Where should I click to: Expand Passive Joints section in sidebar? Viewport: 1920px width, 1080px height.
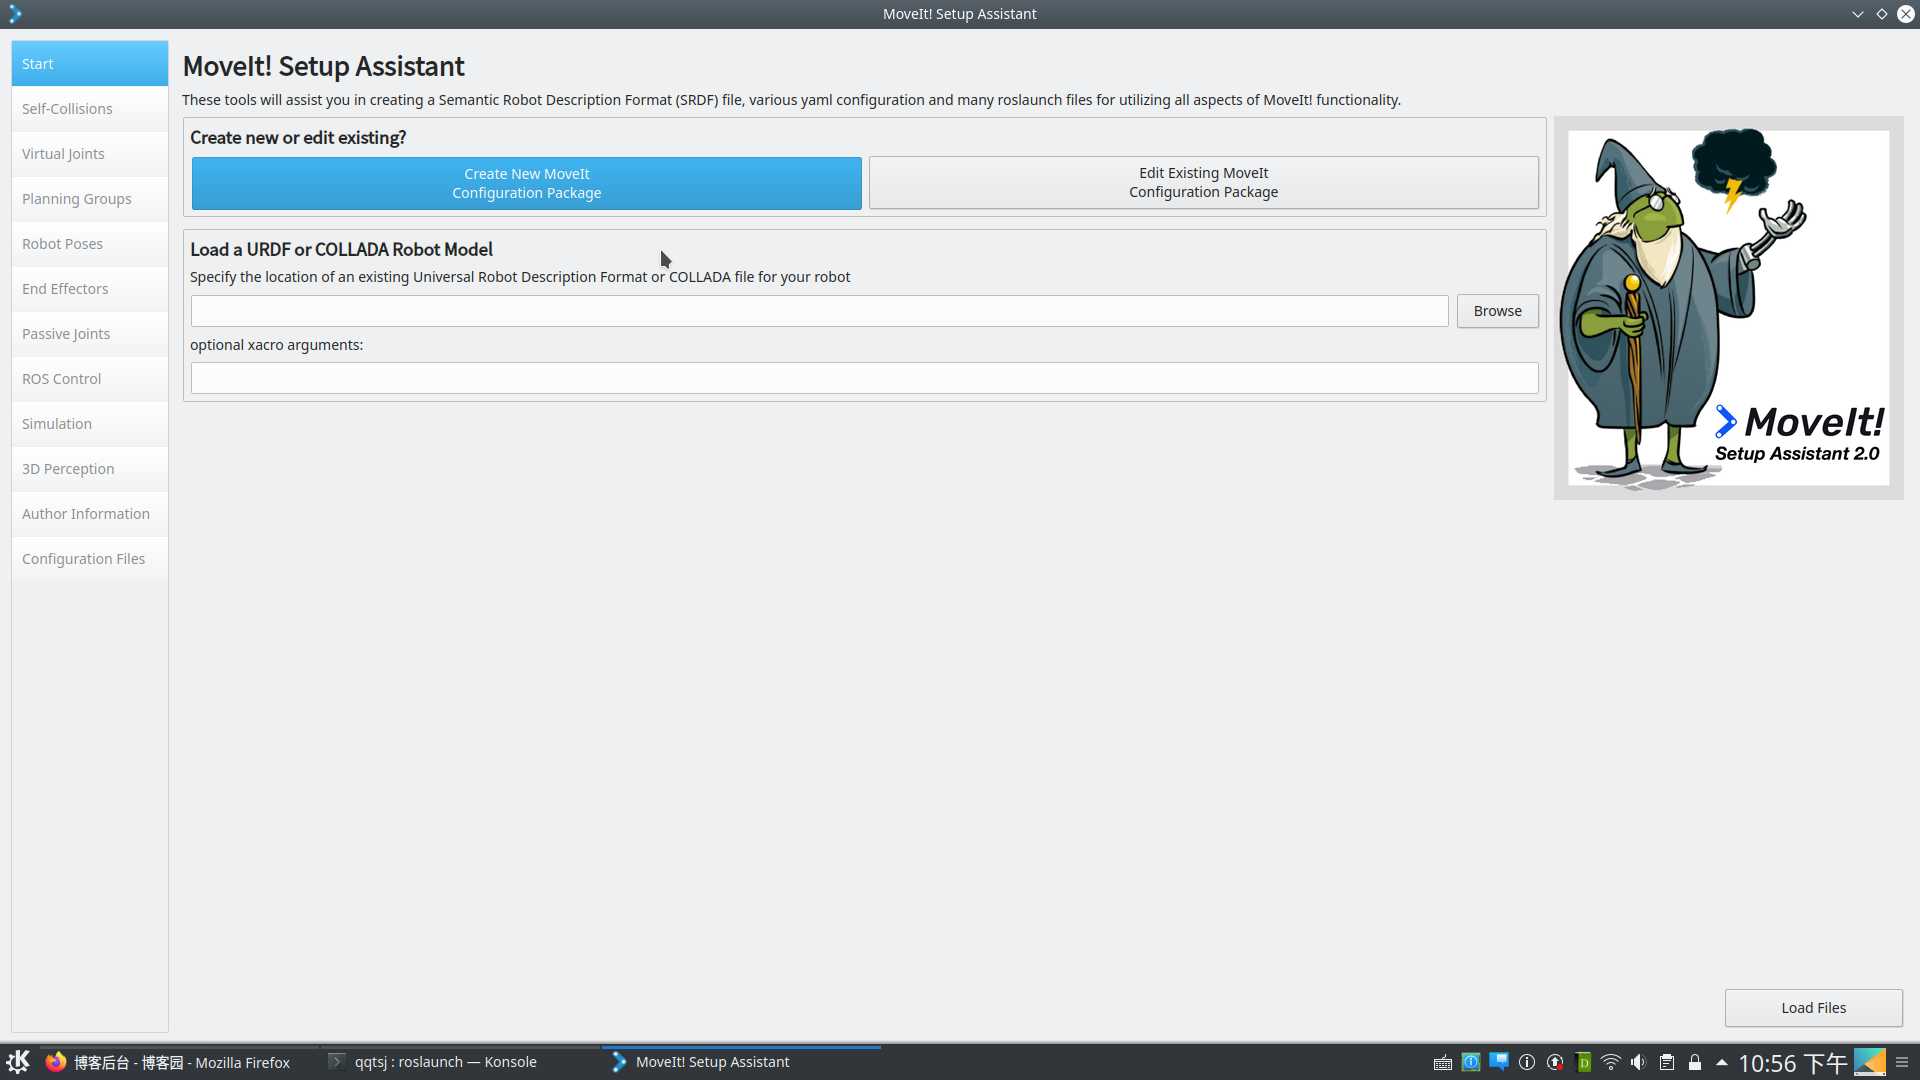tap(66, 334)
